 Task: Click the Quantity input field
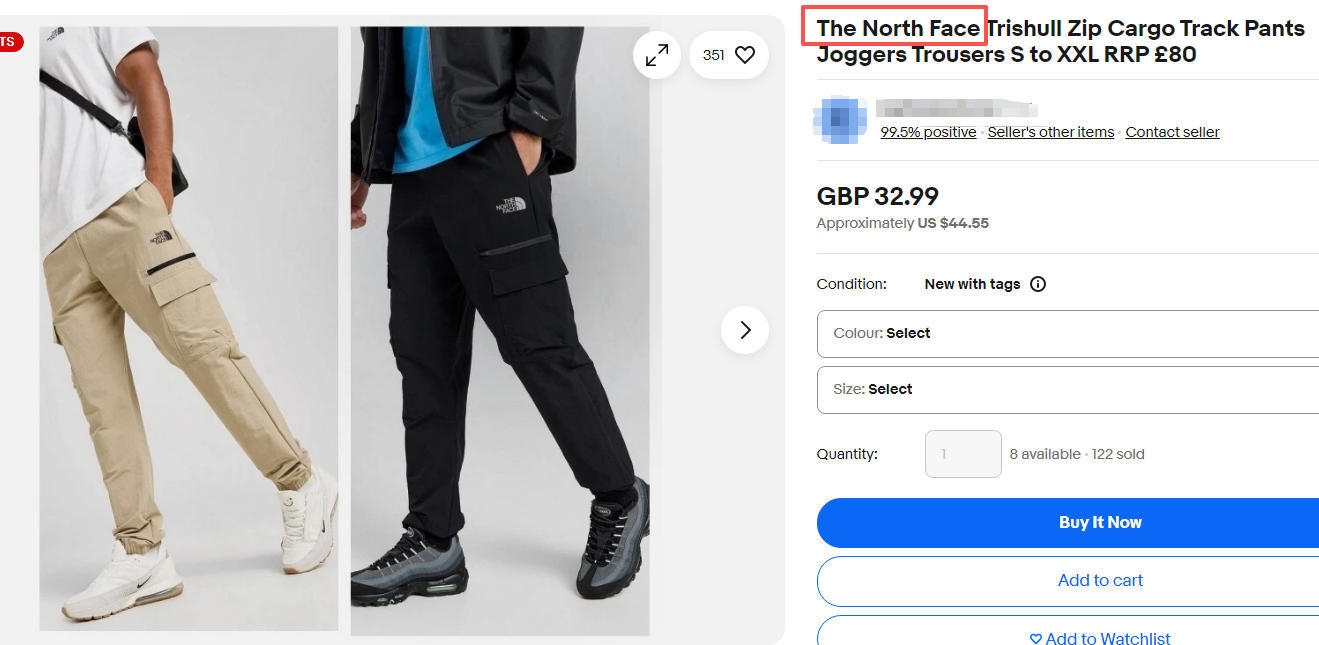(963, 454)
